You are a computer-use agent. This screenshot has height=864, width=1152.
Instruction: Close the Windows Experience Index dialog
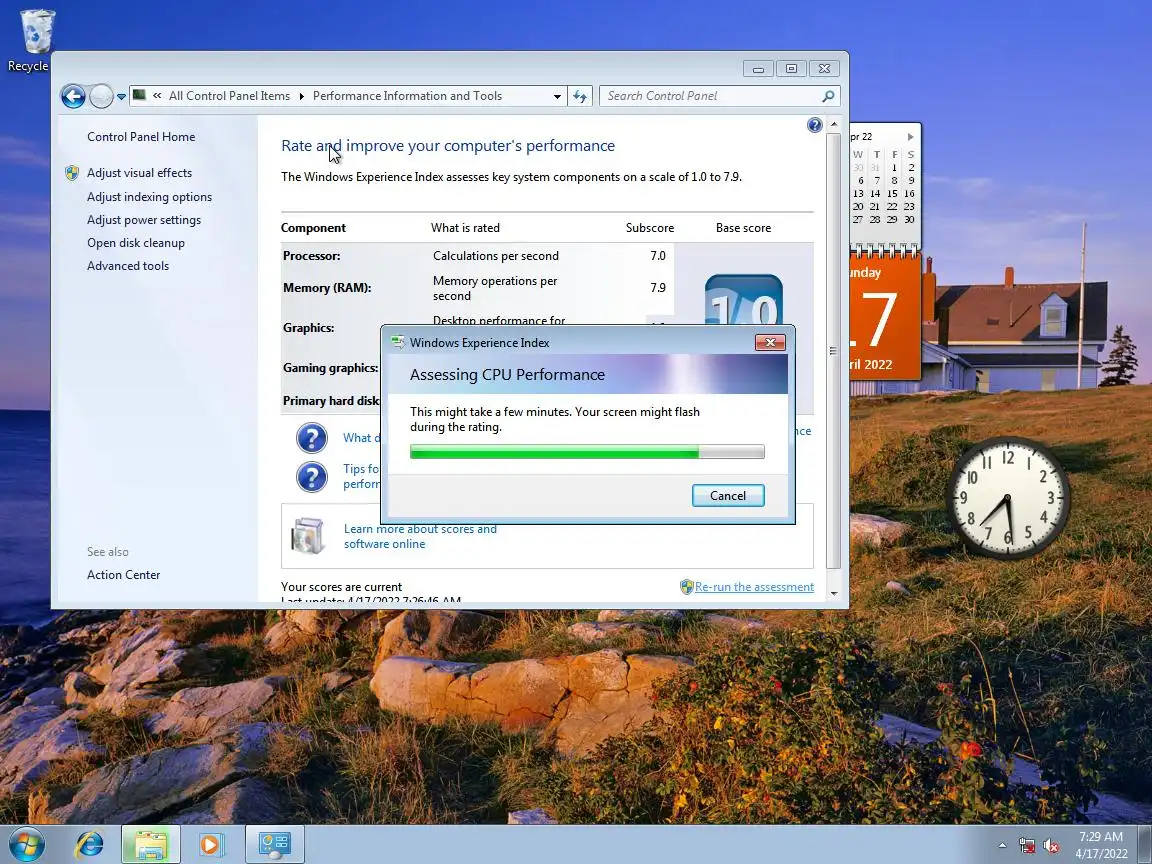click(x=770, y=342)
